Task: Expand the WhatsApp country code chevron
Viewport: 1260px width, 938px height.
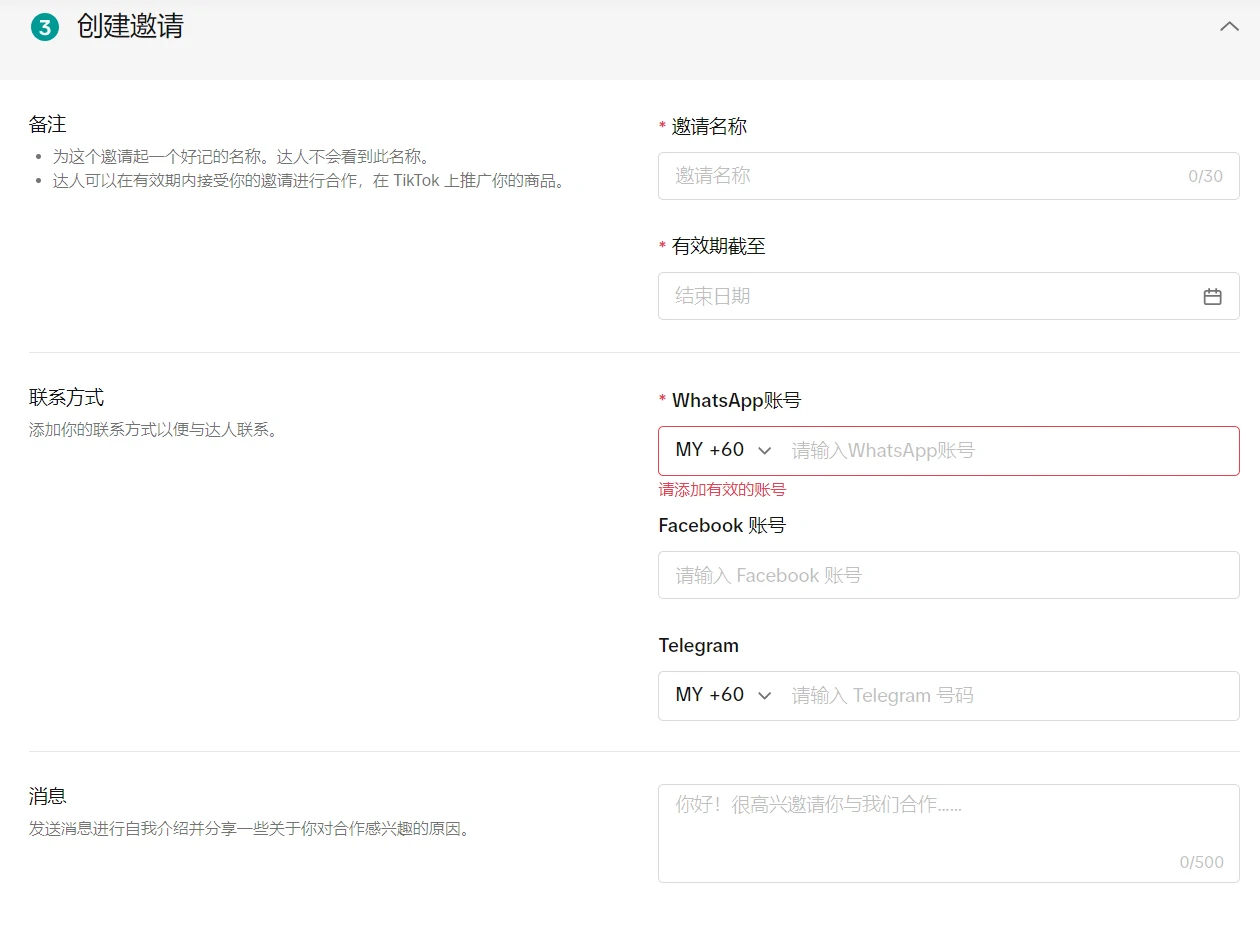Action: 765,451
